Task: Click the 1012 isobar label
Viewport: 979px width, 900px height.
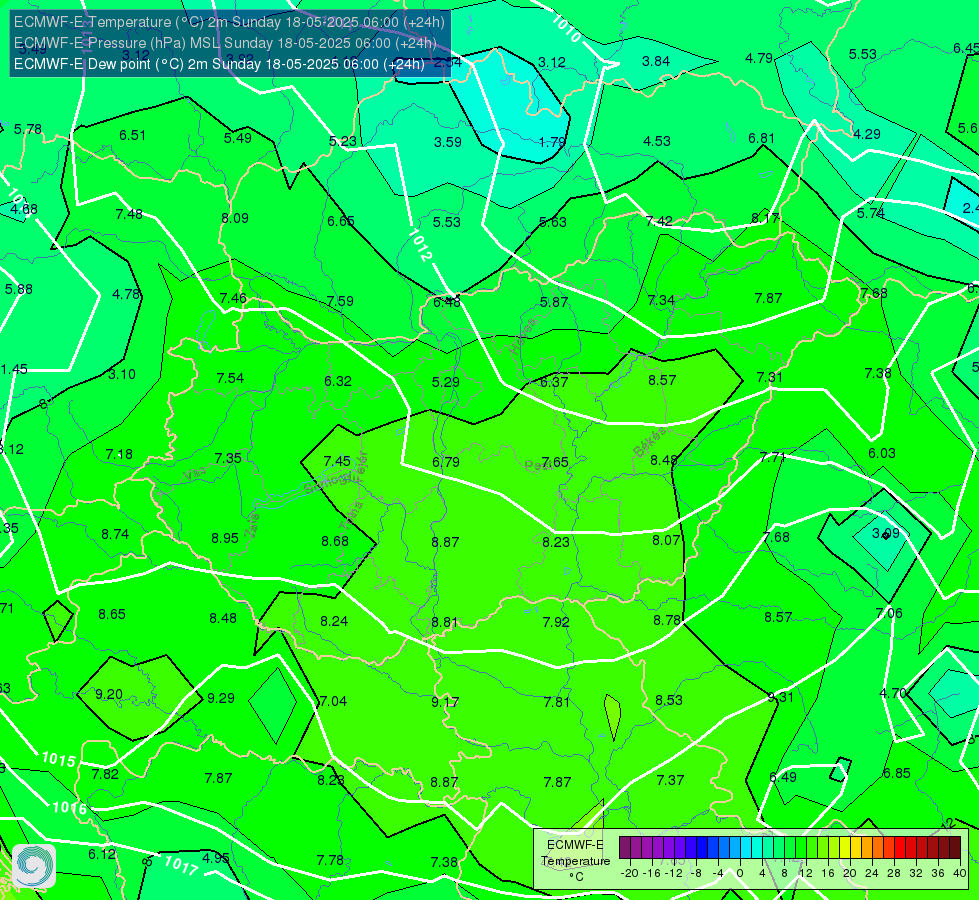Action: coord(420,245)
